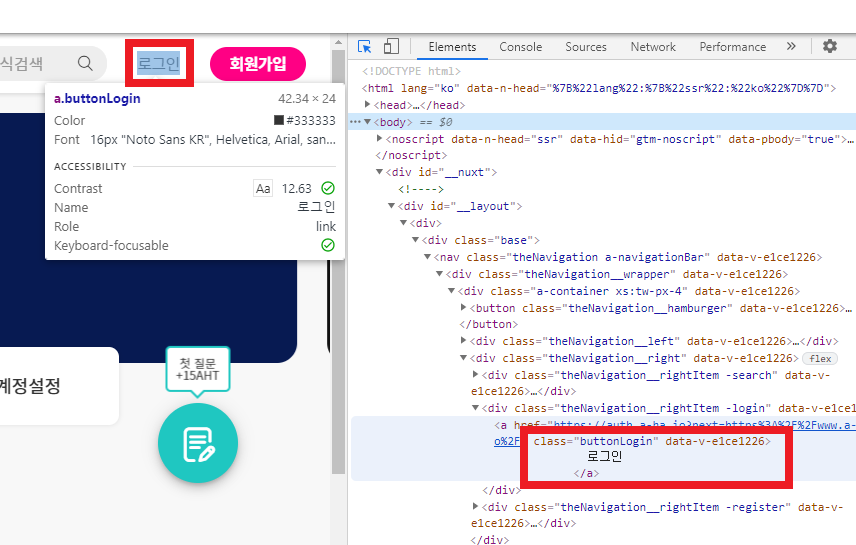Click a.buttonLogin tooltip title
The height and width of the screenshot is (545, 856).
point(97,99)
